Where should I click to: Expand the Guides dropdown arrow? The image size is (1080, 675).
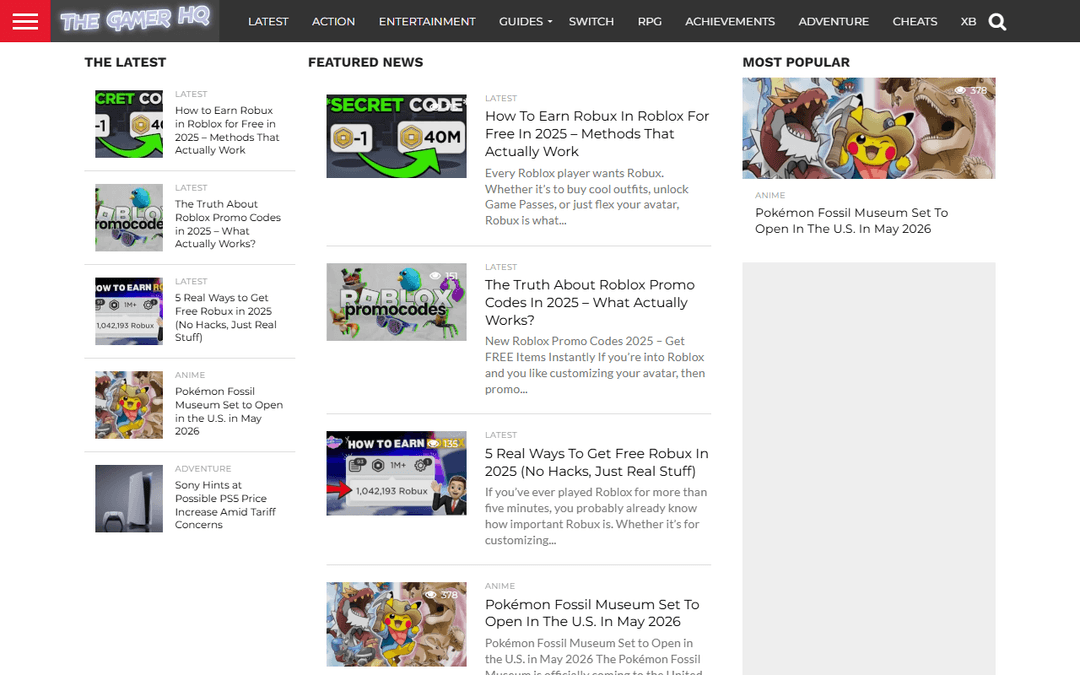(550, 22)
